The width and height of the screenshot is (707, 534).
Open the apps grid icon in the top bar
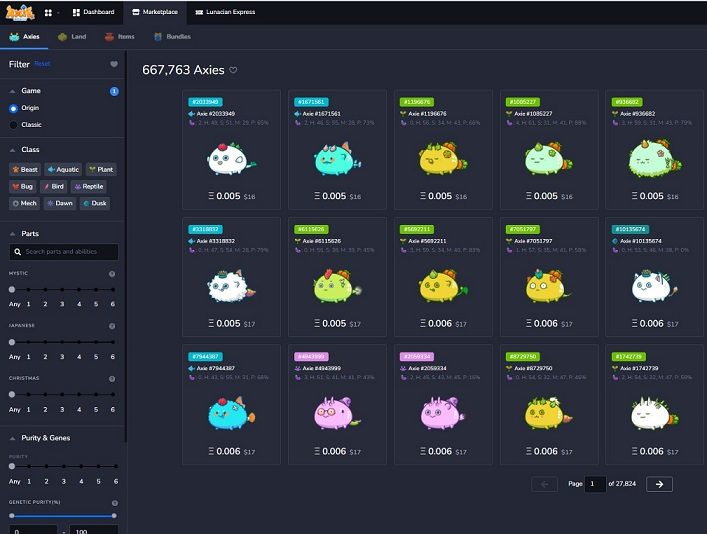point(48,13)
